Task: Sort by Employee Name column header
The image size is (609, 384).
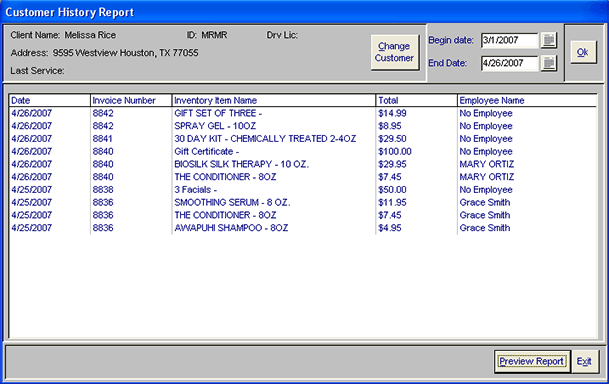Action: 527,101
